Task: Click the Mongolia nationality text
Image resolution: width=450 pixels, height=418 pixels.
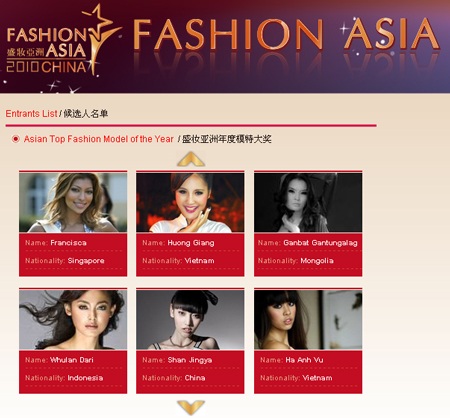Action: pyautogui.click(x=317, y=261)
